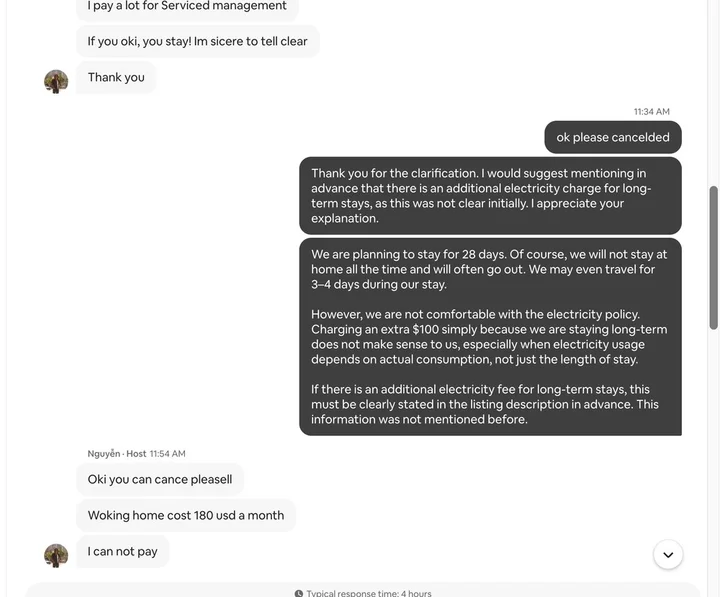
Task: Open host avatar beside 'I can not pay'
Action: point(56,556)
